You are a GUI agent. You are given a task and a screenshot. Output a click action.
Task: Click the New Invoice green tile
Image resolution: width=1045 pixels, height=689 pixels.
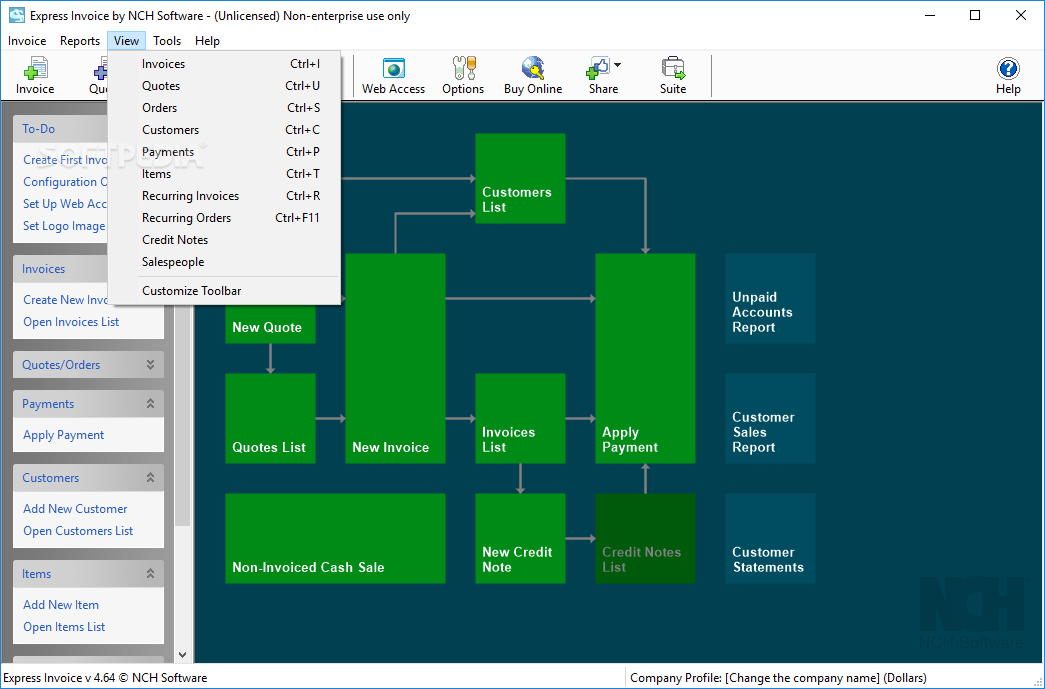coord(395,358)
